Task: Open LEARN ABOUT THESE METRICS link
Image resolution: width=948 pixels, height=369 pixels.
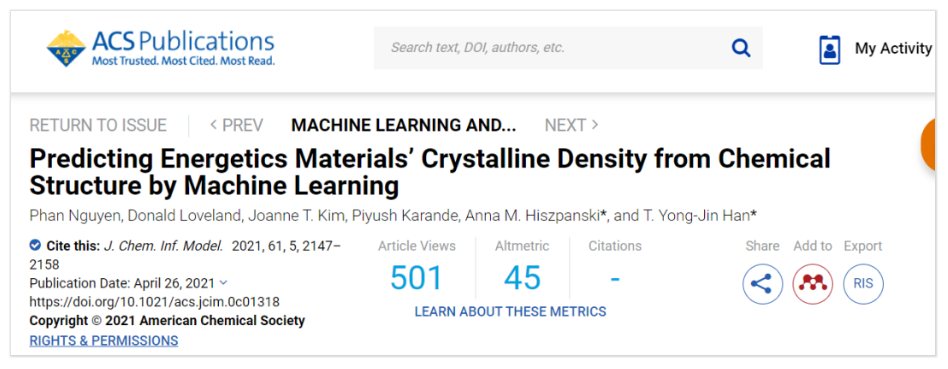Action: (510, 312)
